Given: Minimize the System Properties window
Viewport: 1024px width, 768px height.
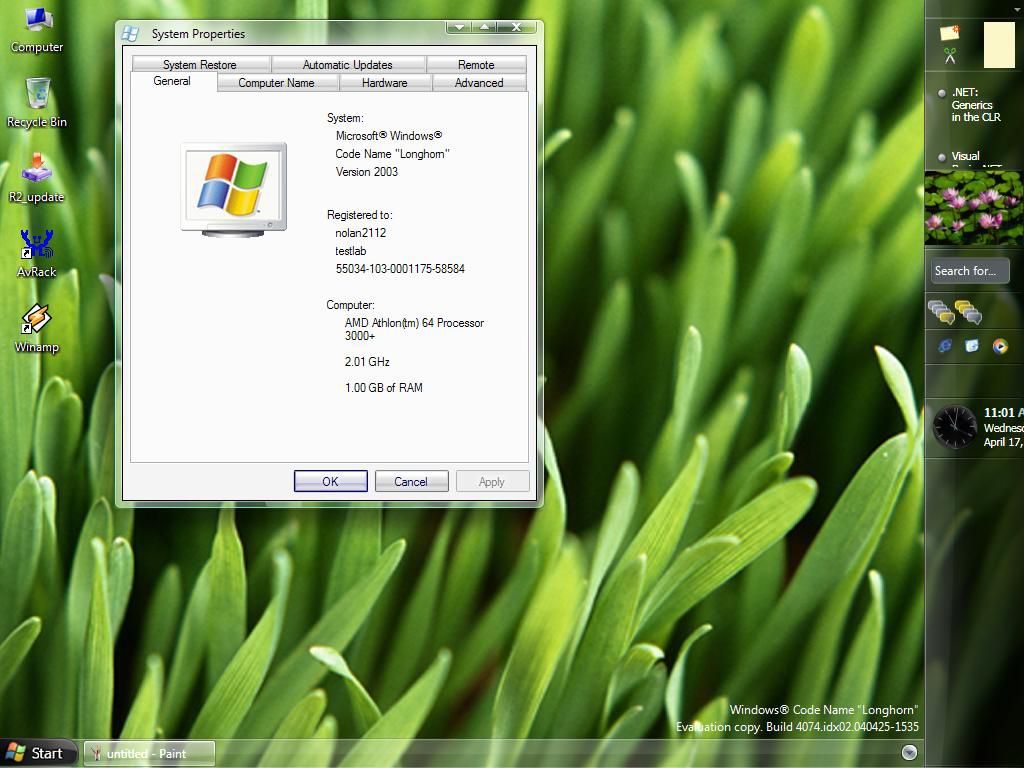Looking at the screenshot, I should point(459,27).
